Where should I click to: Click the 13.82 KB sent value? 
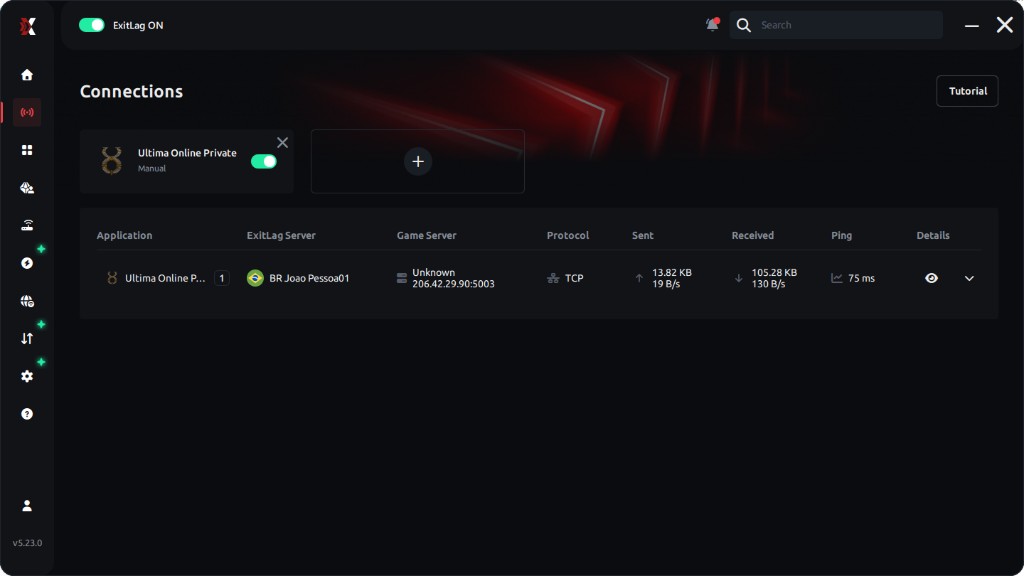tap(671, 272)
